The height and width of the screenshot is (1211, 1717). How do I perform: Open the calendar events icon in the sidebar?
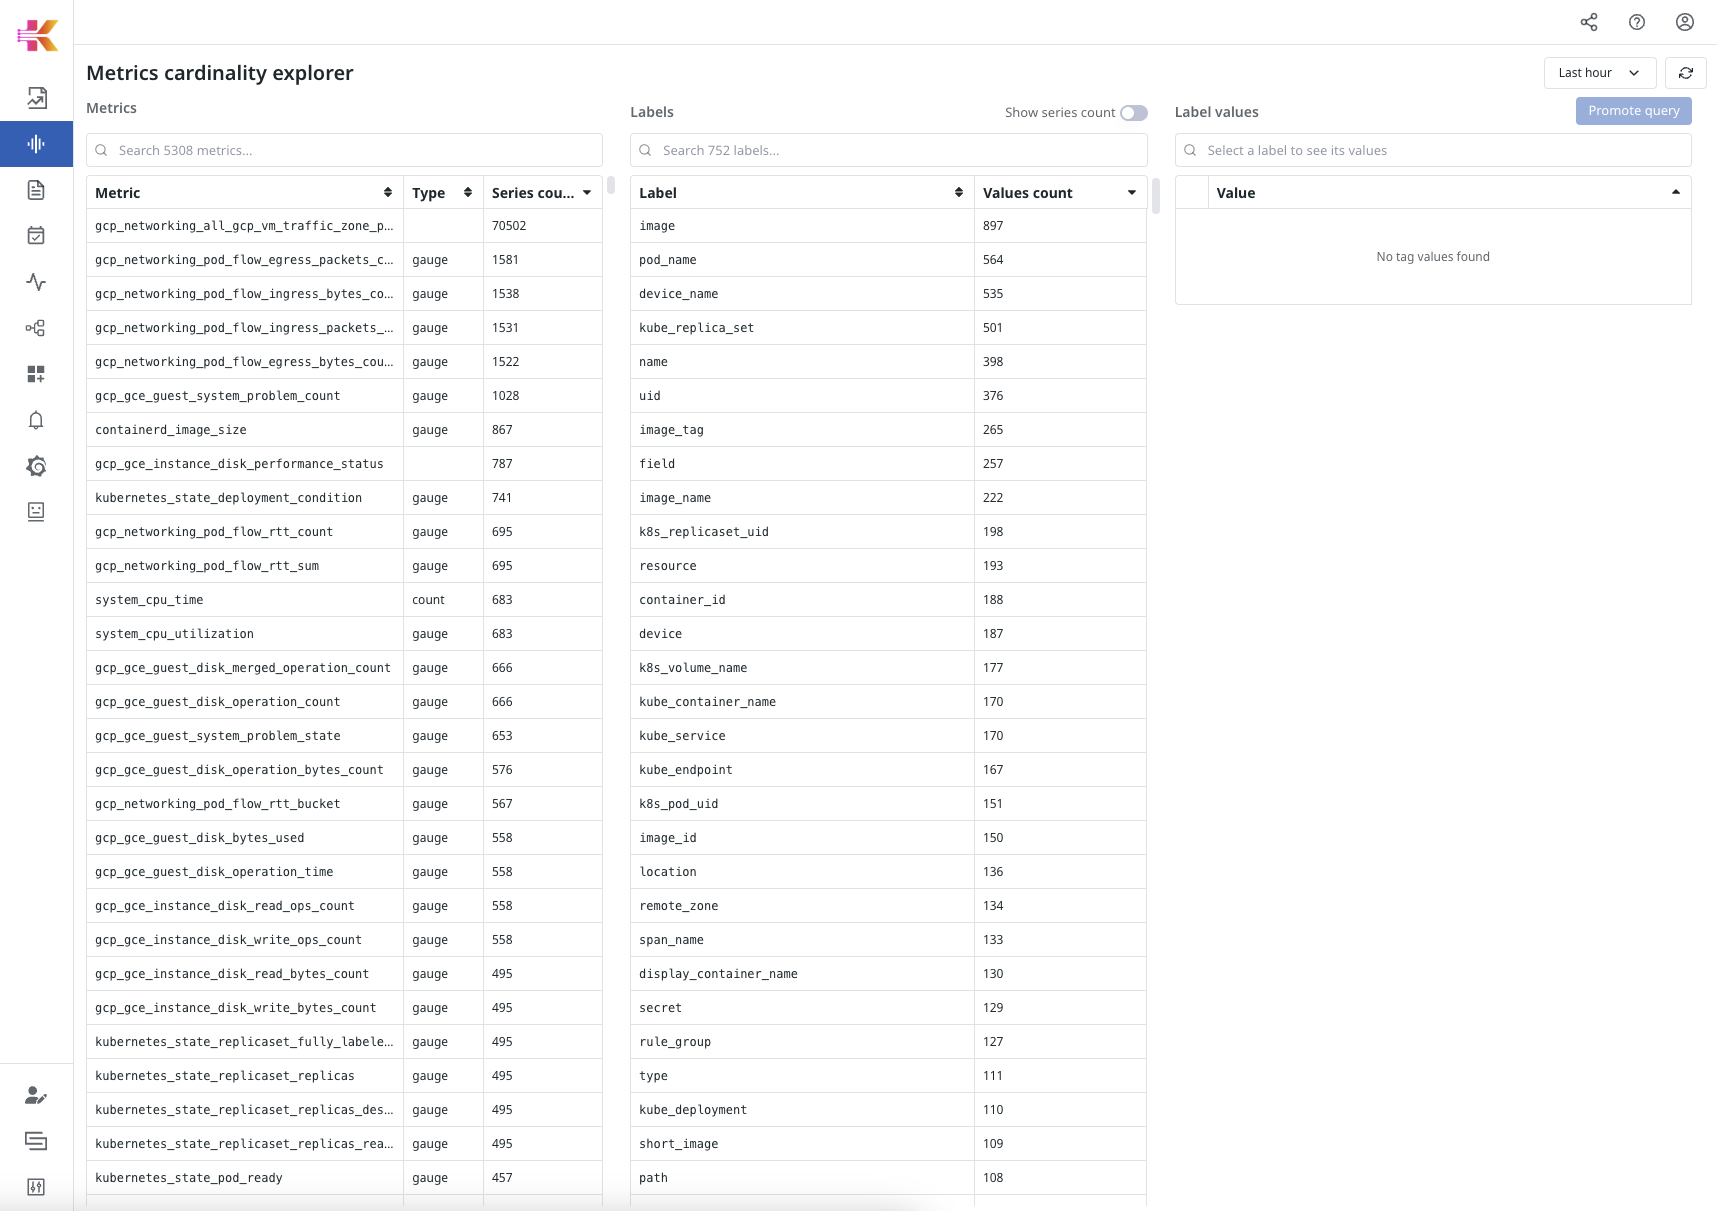tap(36, 235)
